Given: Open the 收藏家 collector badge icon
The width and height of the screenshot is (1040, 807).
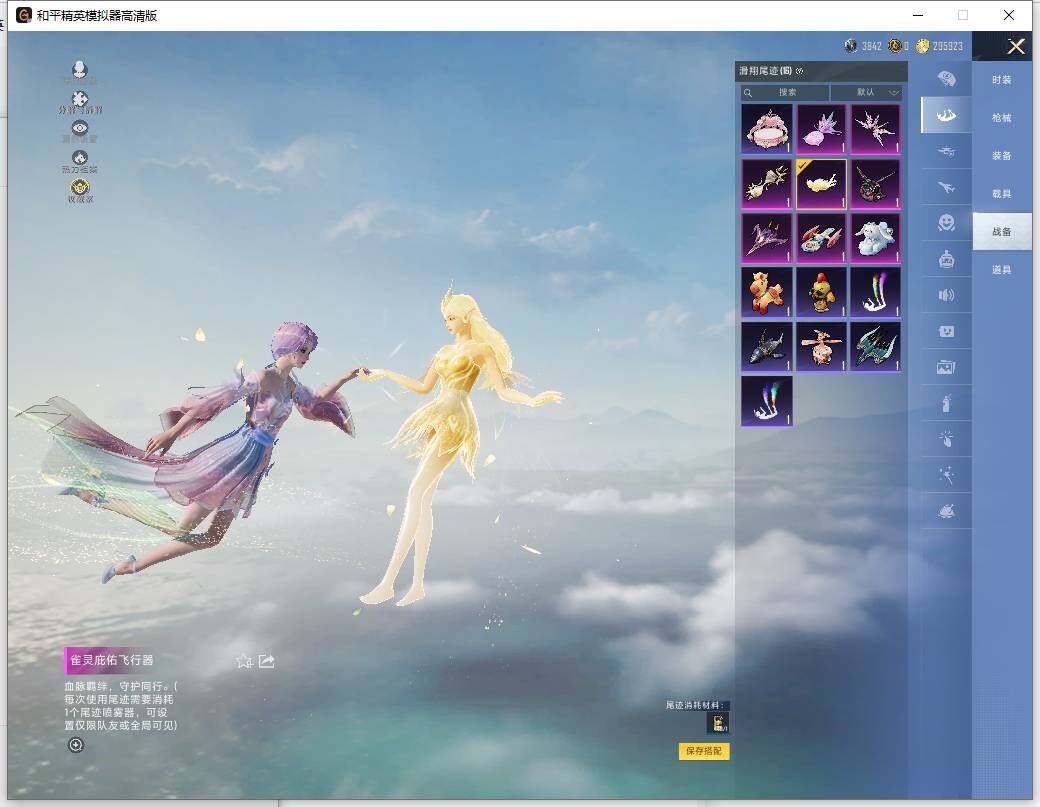Looking at the screenshot, I should (80, 188).
